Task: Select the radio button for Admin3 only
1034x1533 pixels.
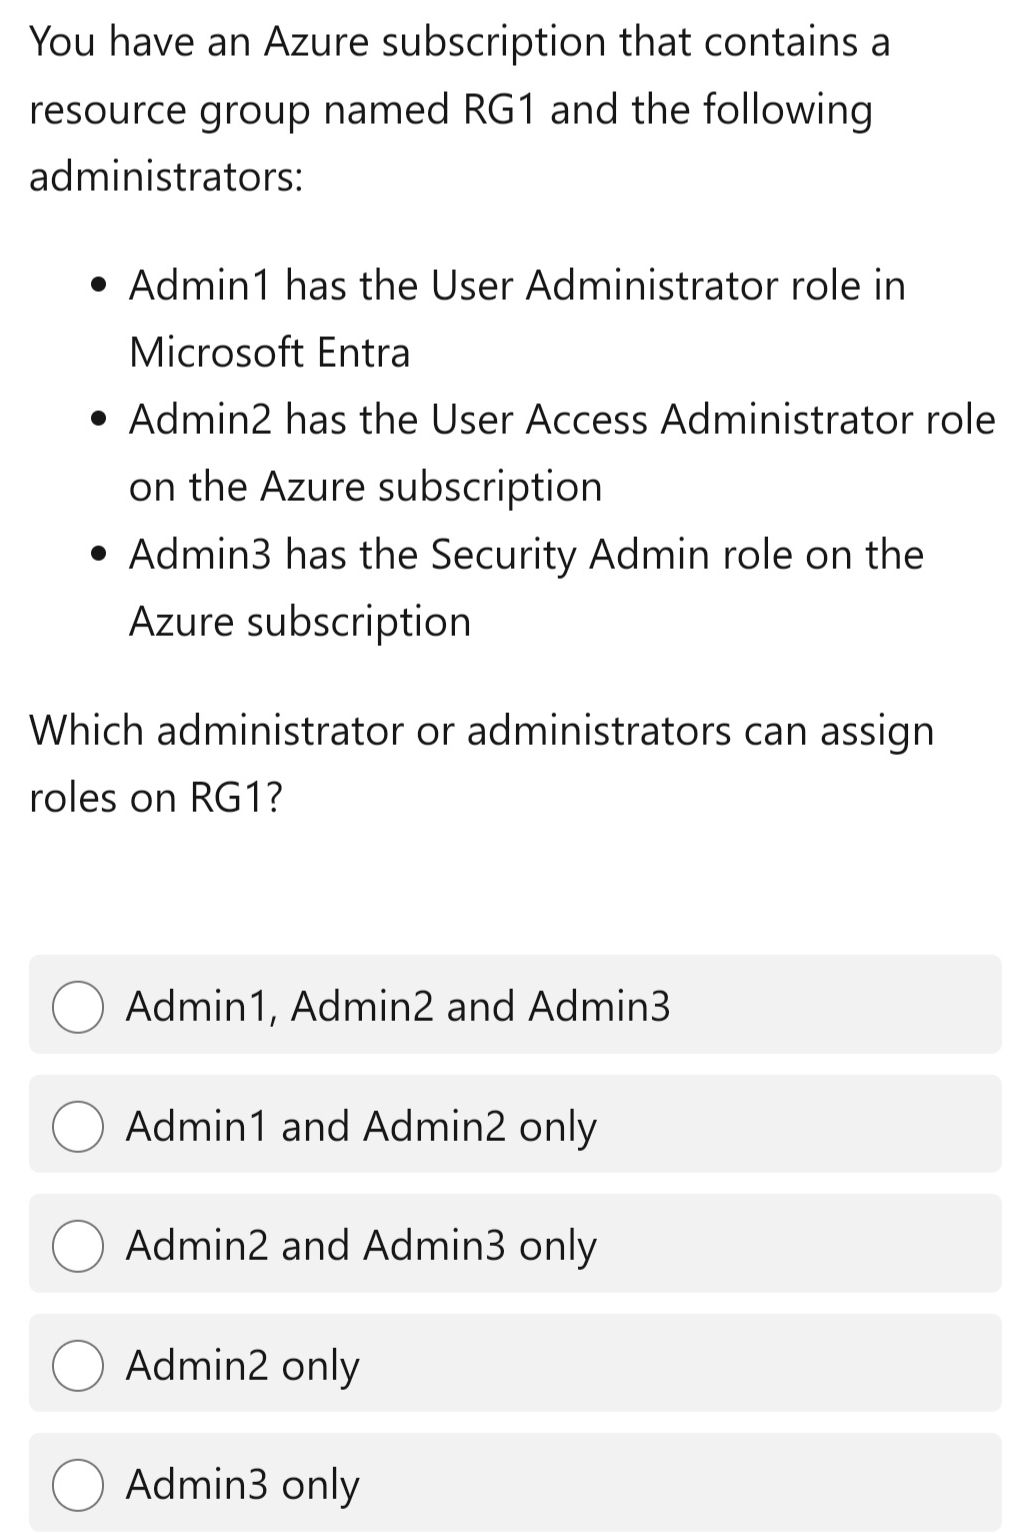Action: (x=76, y=1486)
